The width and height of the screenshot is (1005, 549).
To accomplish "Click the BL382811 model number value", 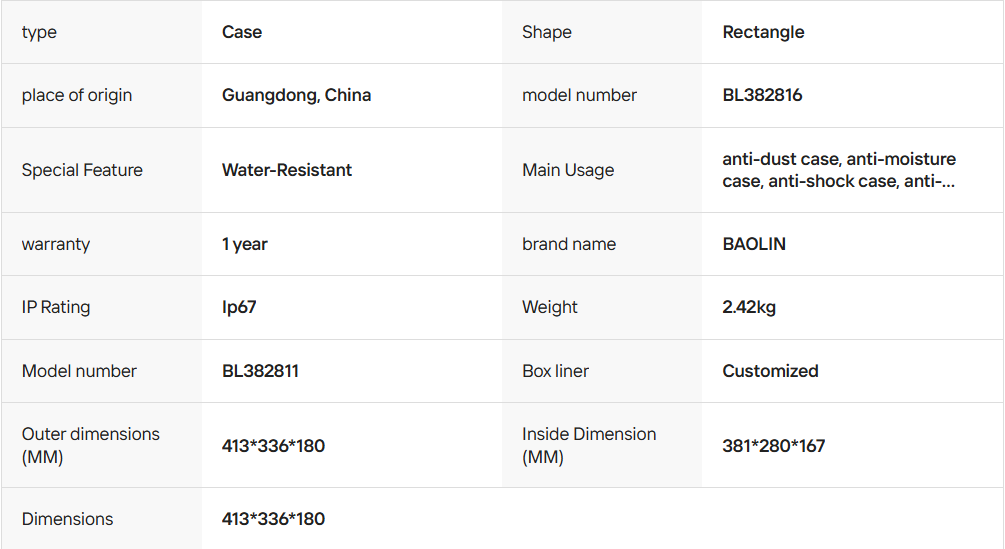I will 260,371.
